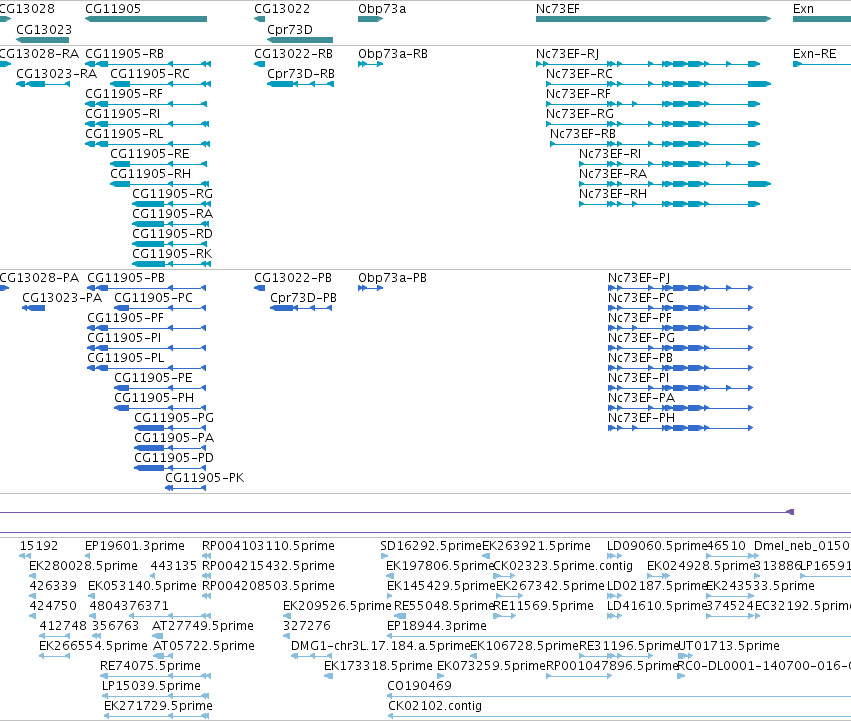Click EST EP18944.3prime
851x721 pixels.
coord(619,636)
